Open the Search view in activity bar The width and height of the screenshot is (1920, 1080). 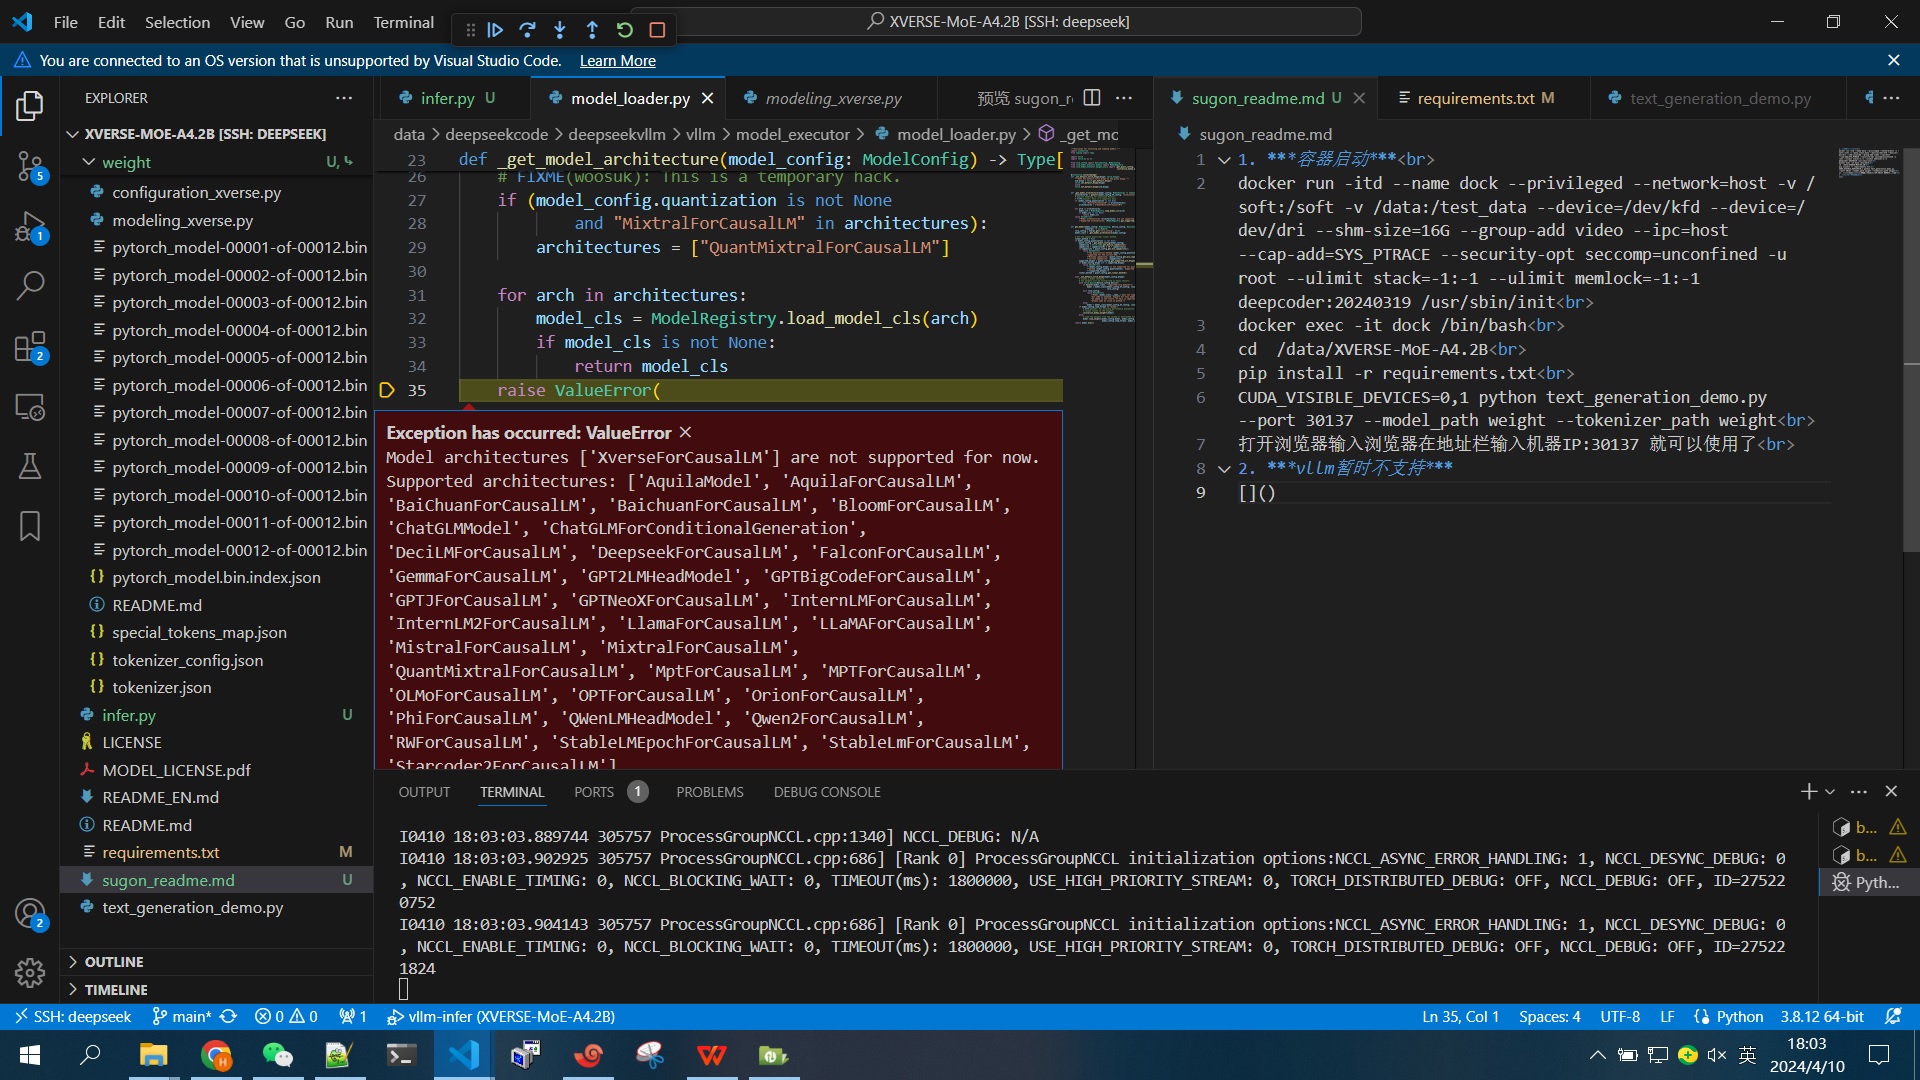[30, 286]
